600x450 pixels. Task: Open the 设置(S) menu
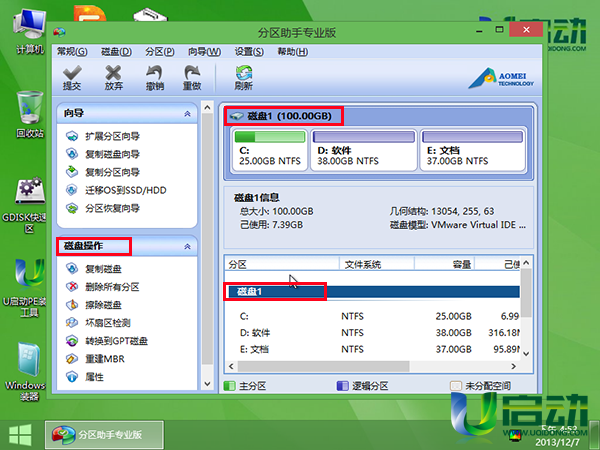[x=249, y=52]
